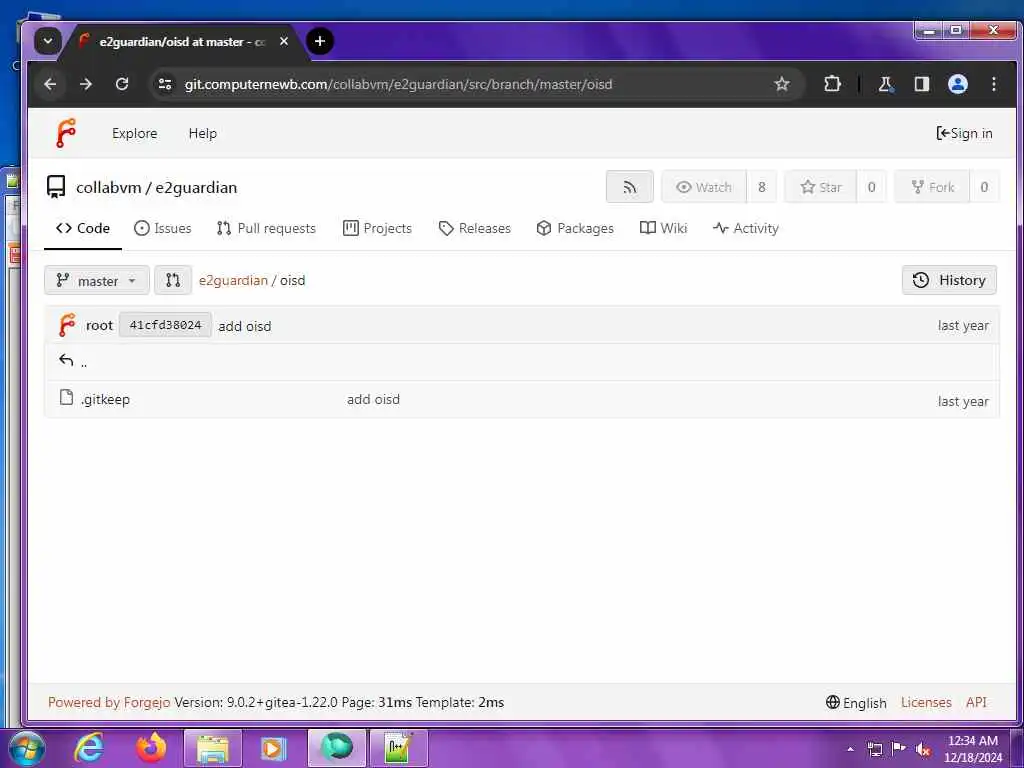
Task: Show hidden system tray icons
Action: 850,749
